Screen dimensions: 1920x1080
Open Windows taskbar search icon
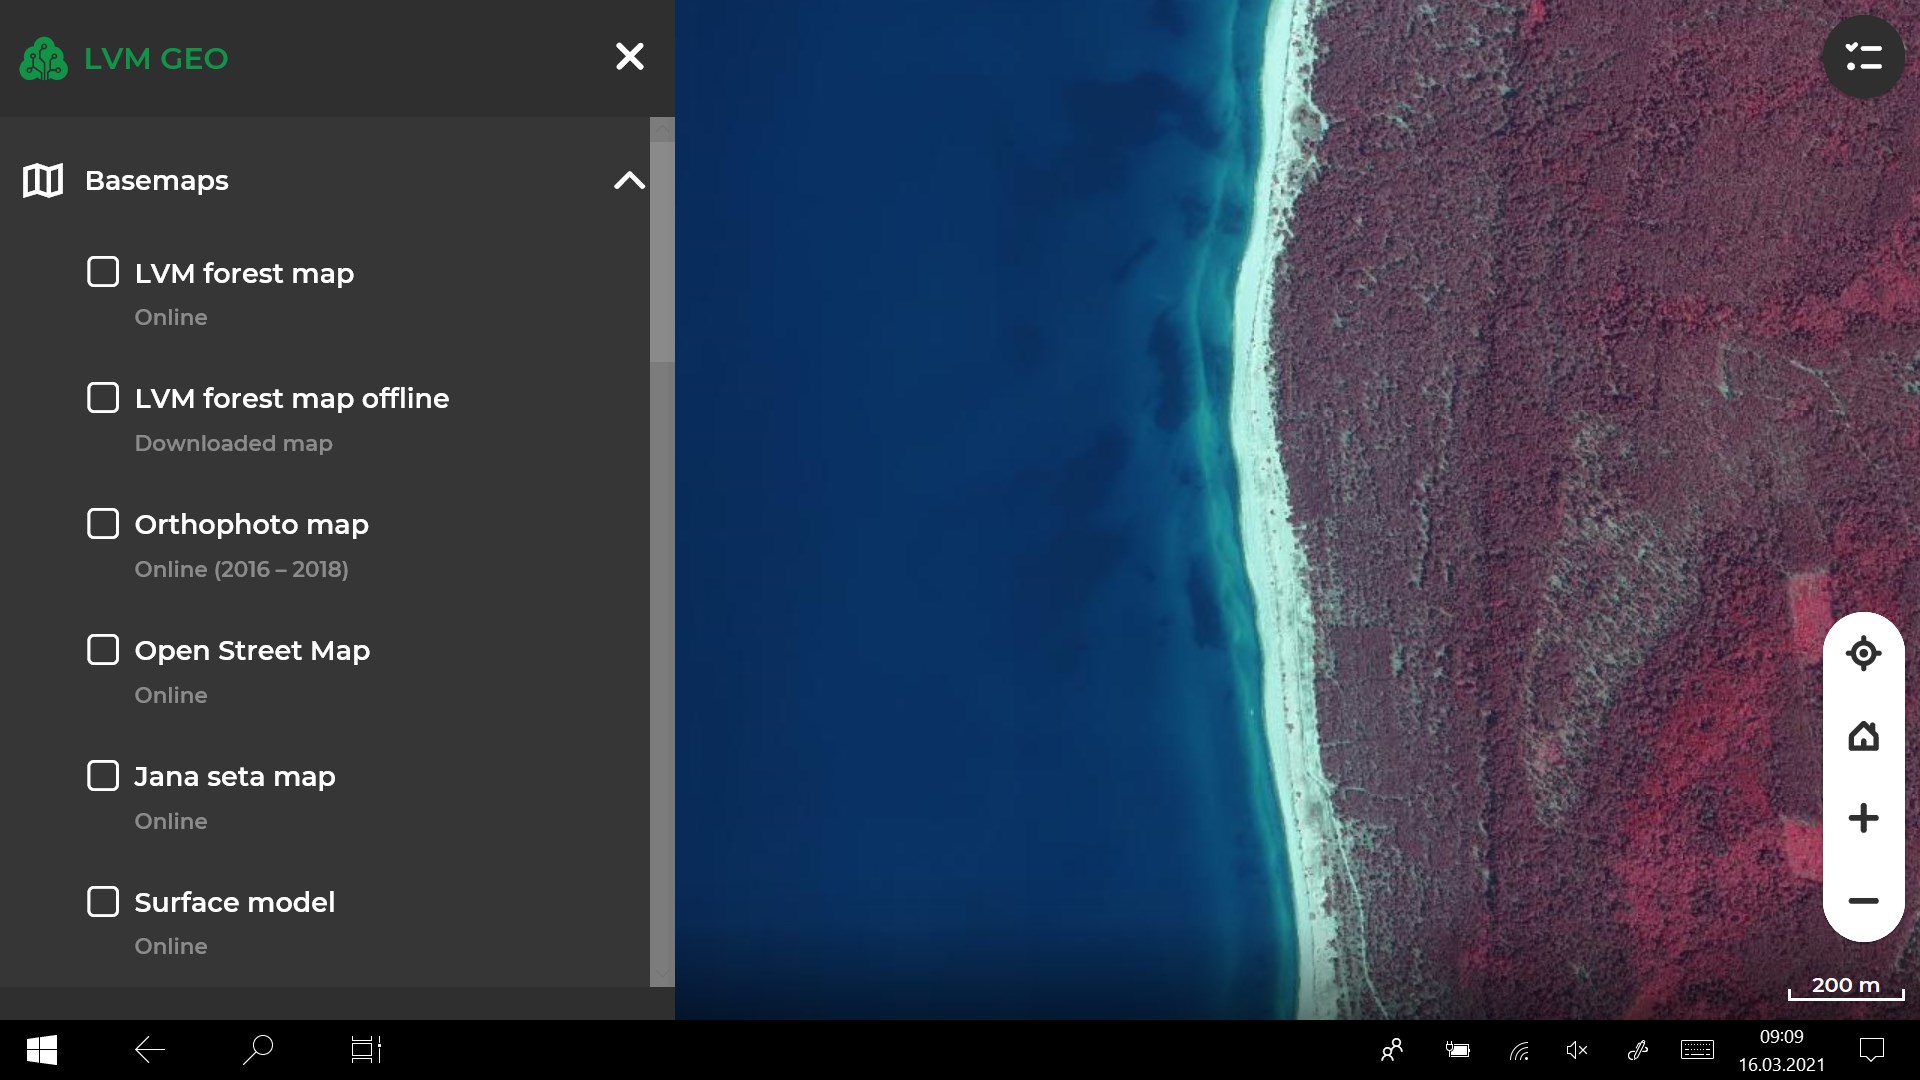point(258,1050)
